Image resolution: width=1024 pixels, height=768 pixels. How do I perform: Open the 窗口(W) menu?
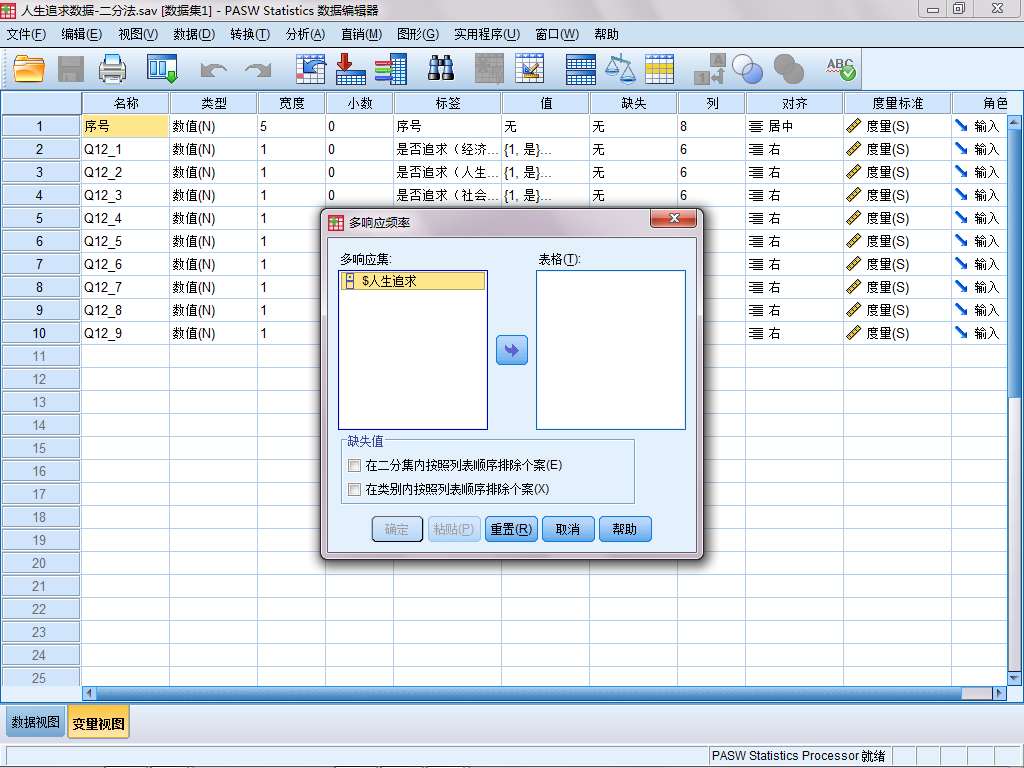coord(557,34)
